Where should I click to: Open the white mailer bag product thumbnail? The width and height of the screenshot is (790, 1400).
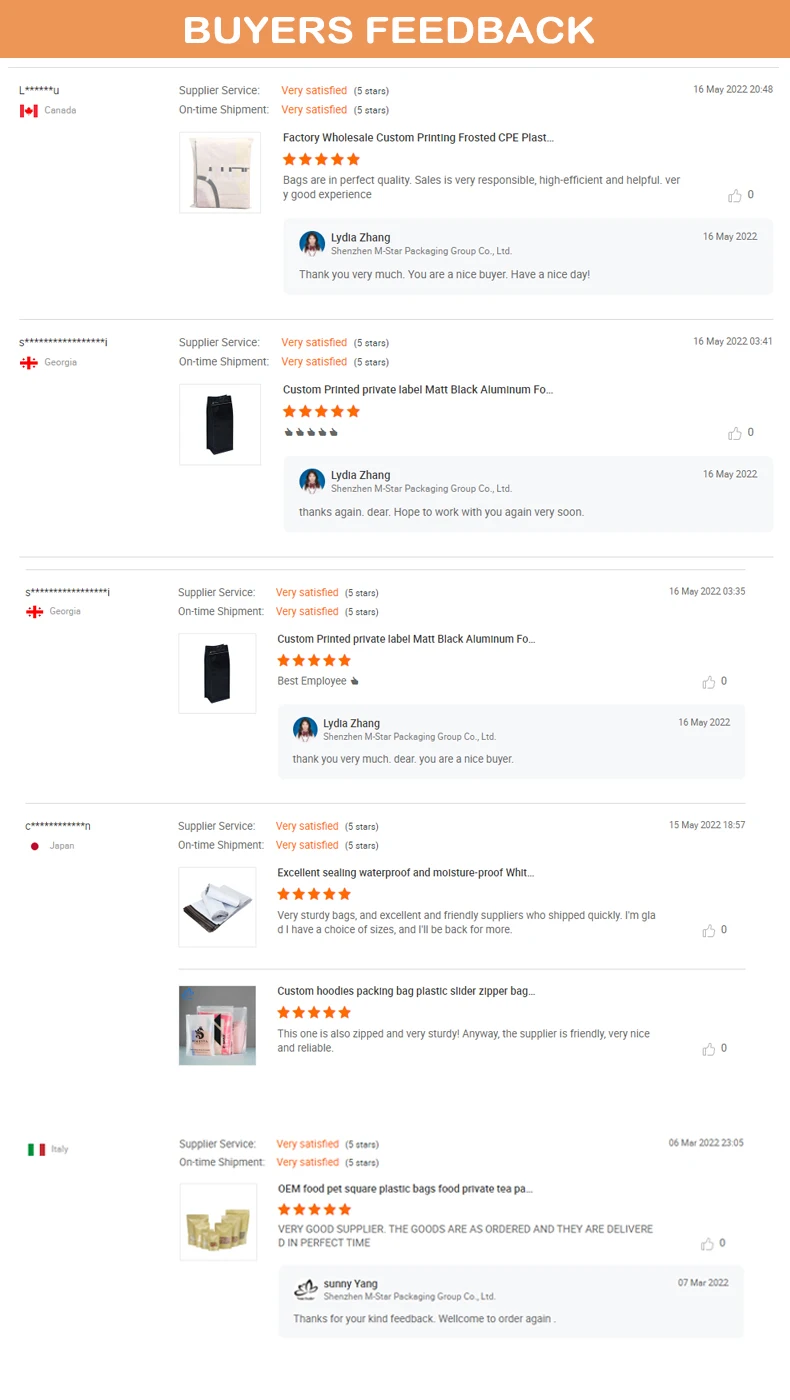pyautogui.click(x=217, y=907)
